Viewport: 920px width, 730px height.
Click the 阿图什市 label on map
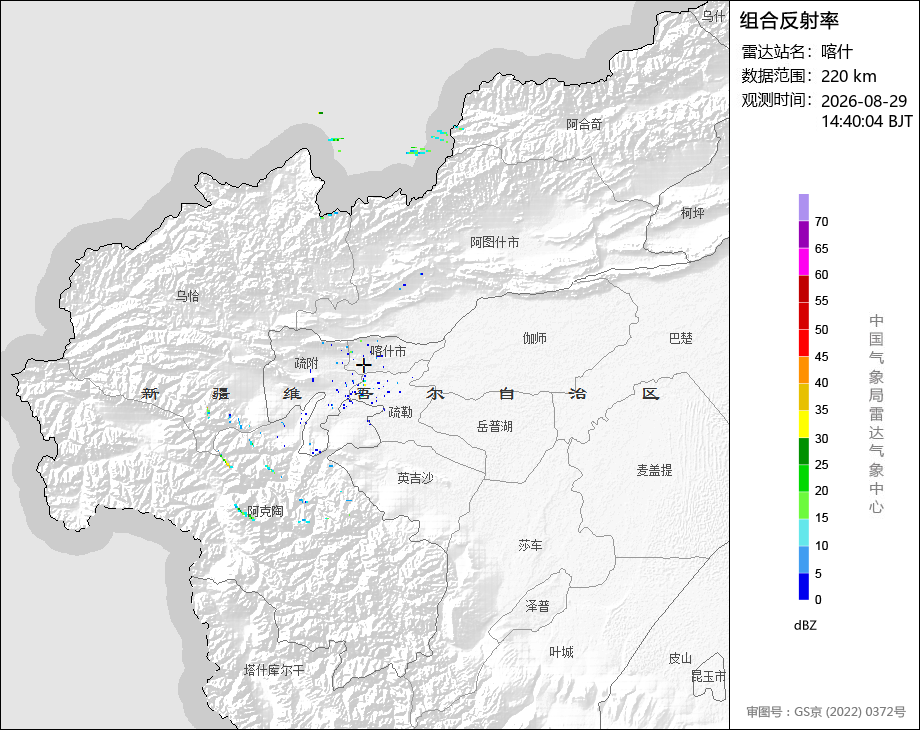point(495,242)
